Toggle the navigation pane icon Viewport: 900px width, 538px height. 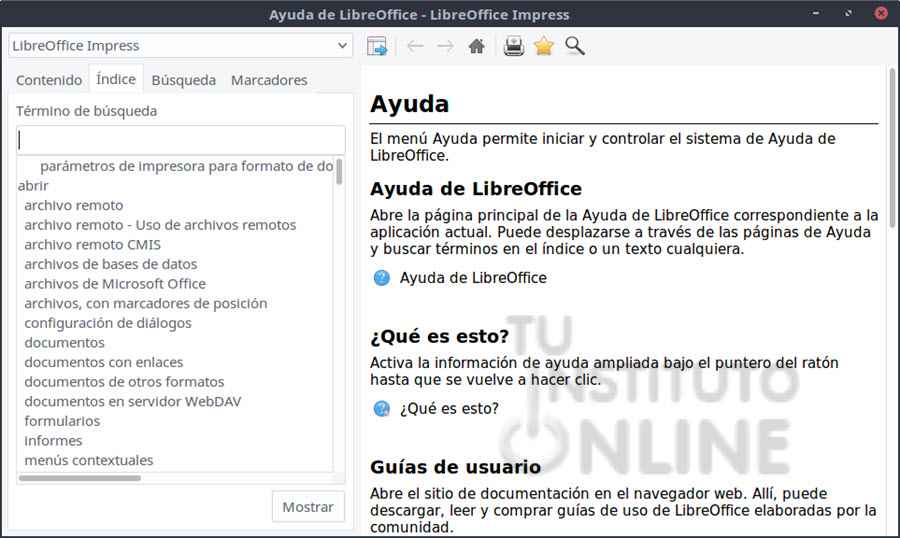pos(377,46)
